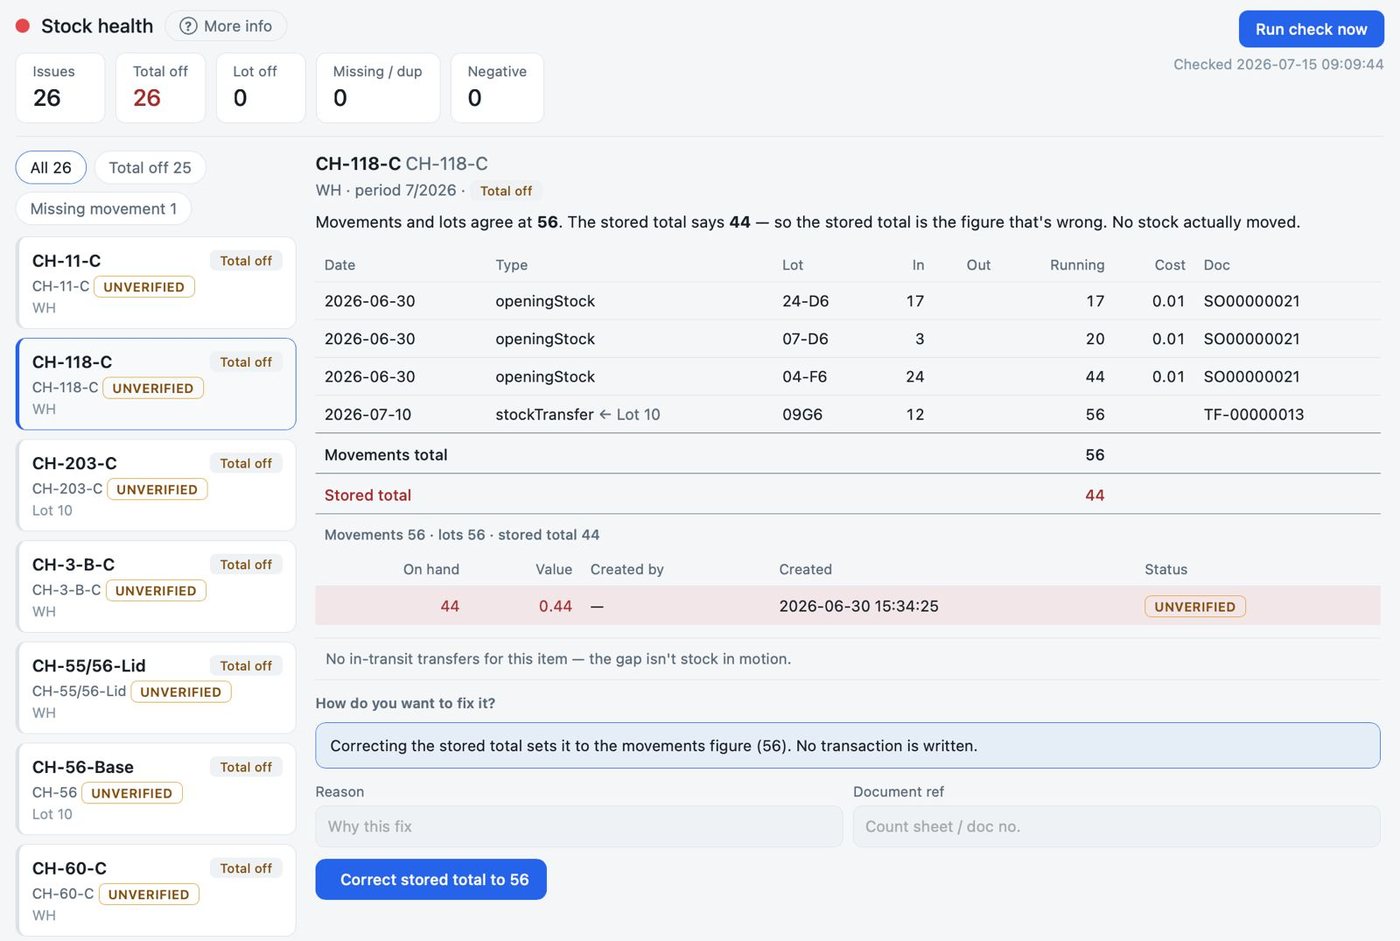The height and width of the screenshot is (941, 1400).
Task: Open the CH-60-C list entry
Action: 156,890
